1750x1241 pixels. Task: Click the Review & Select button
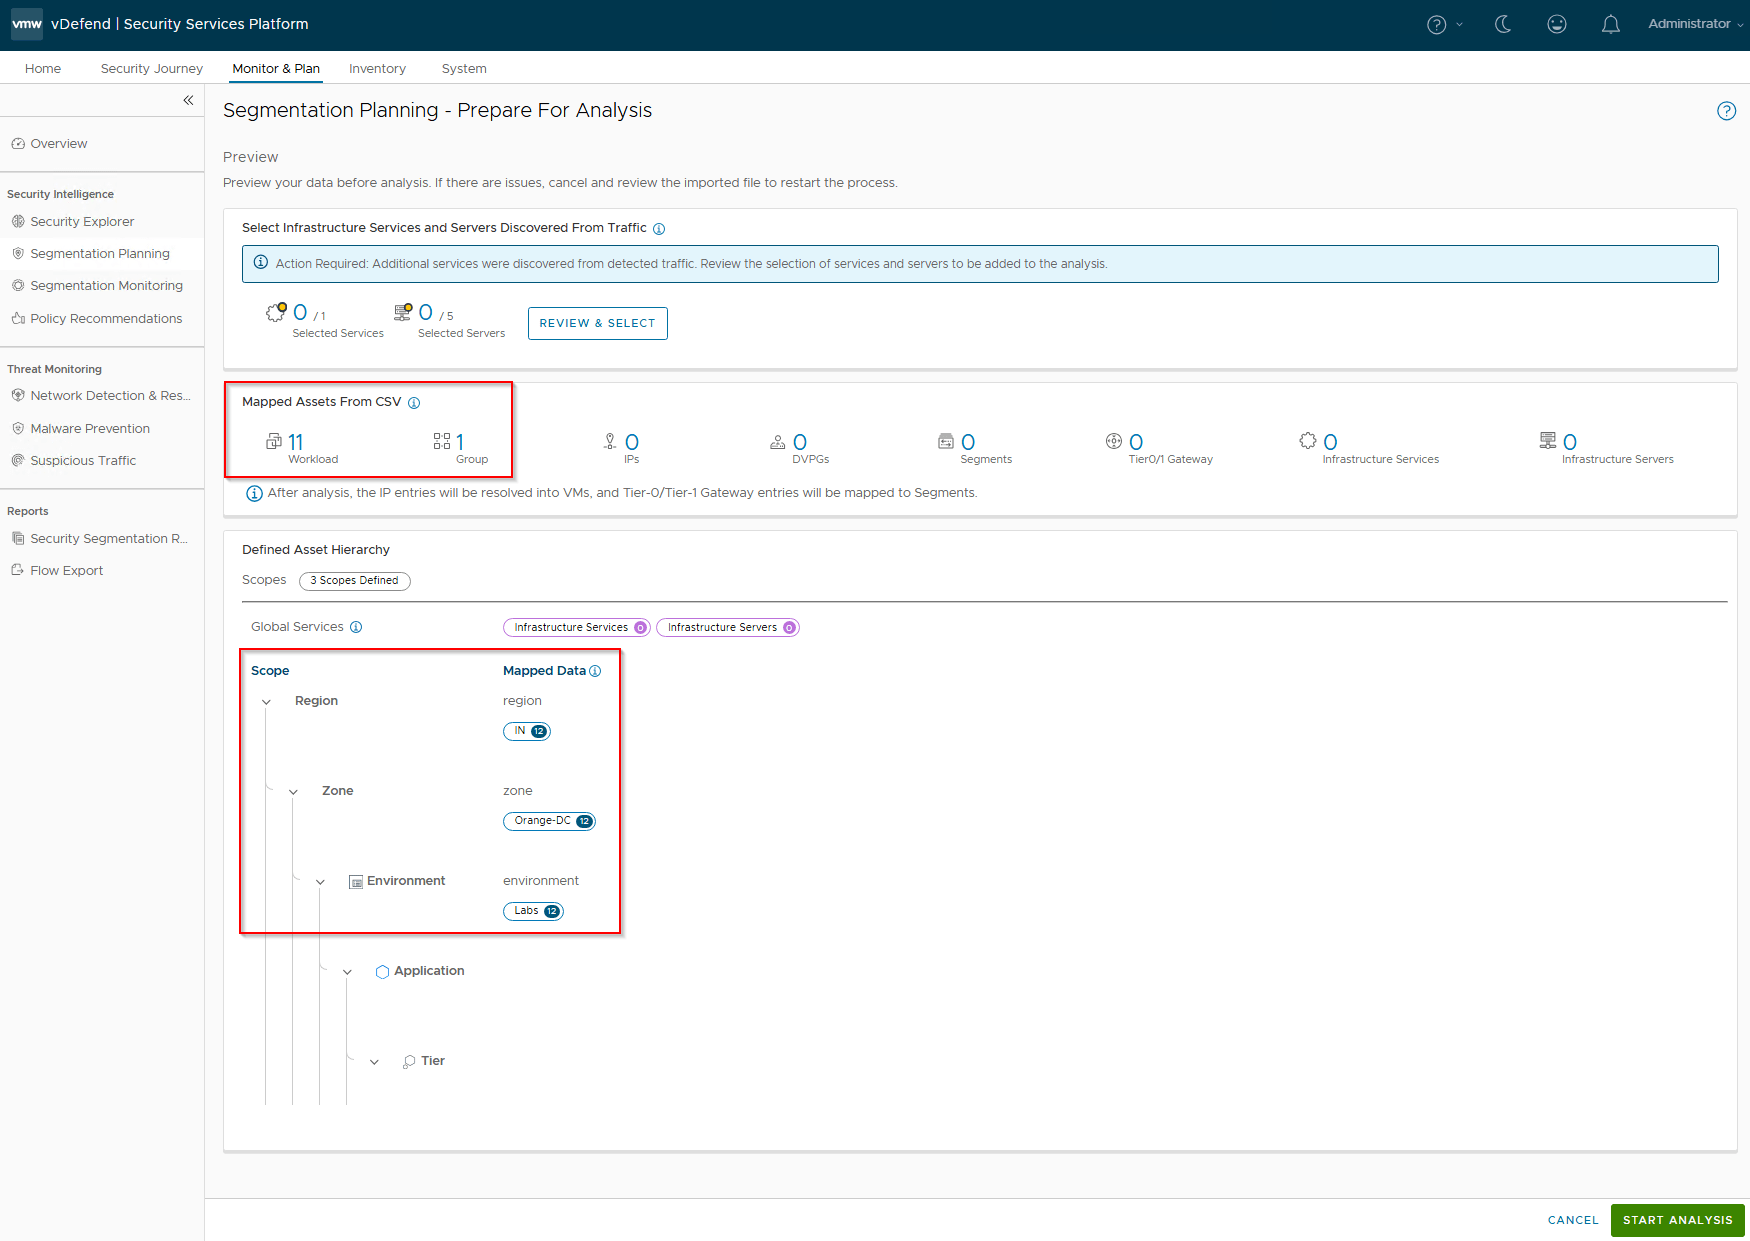coord(597,323)
